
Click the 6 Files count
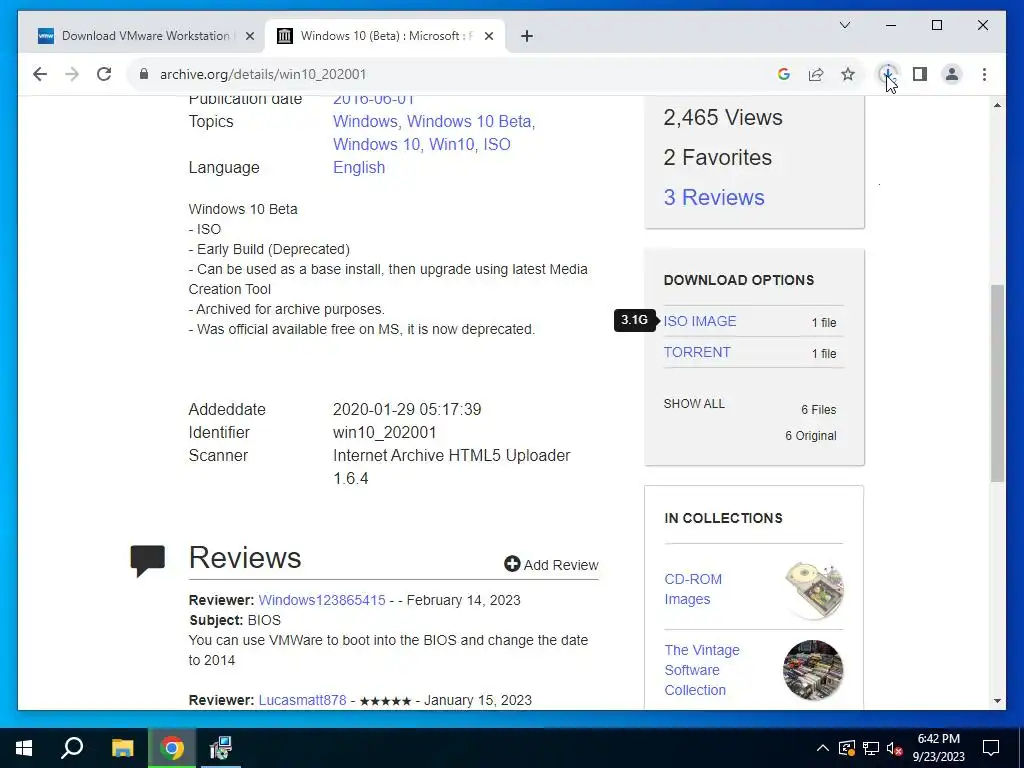[818, 409]
